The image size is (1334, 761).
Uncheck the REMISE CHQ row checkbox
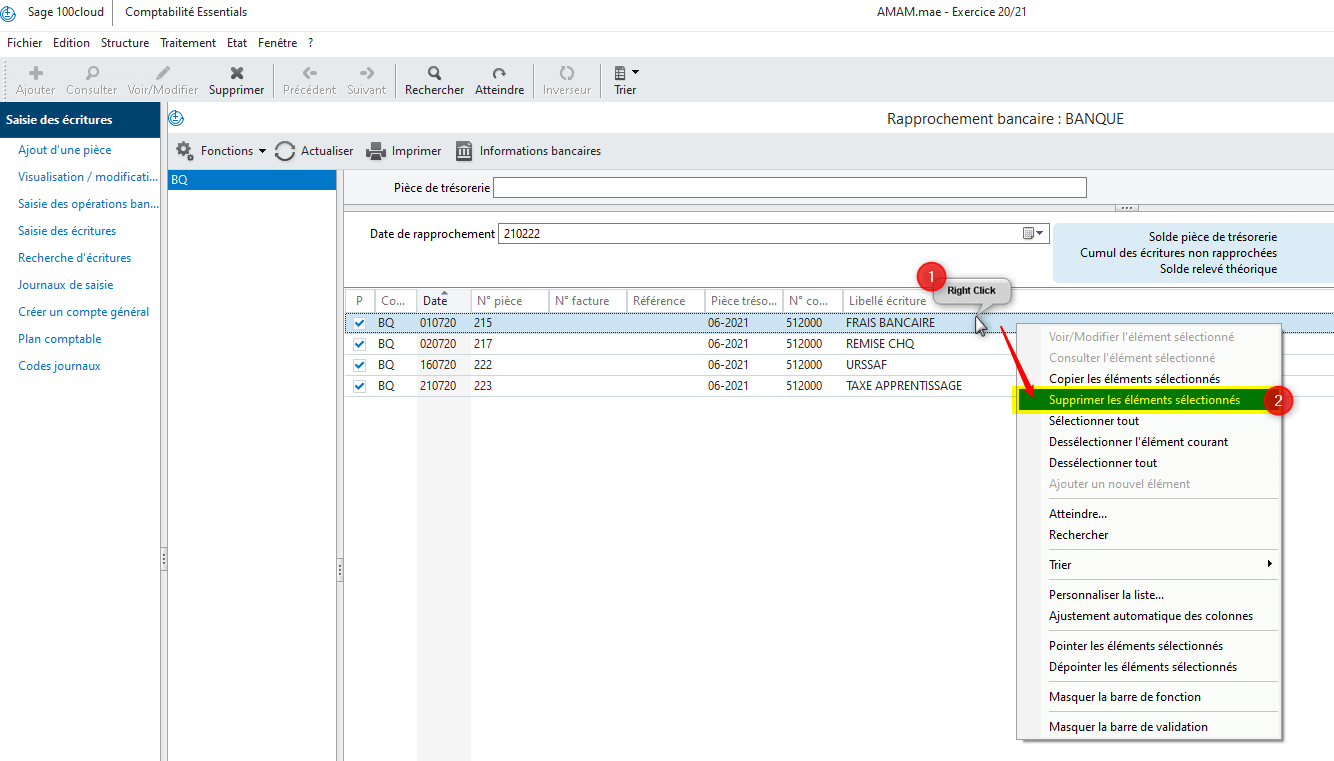point(360,344)
